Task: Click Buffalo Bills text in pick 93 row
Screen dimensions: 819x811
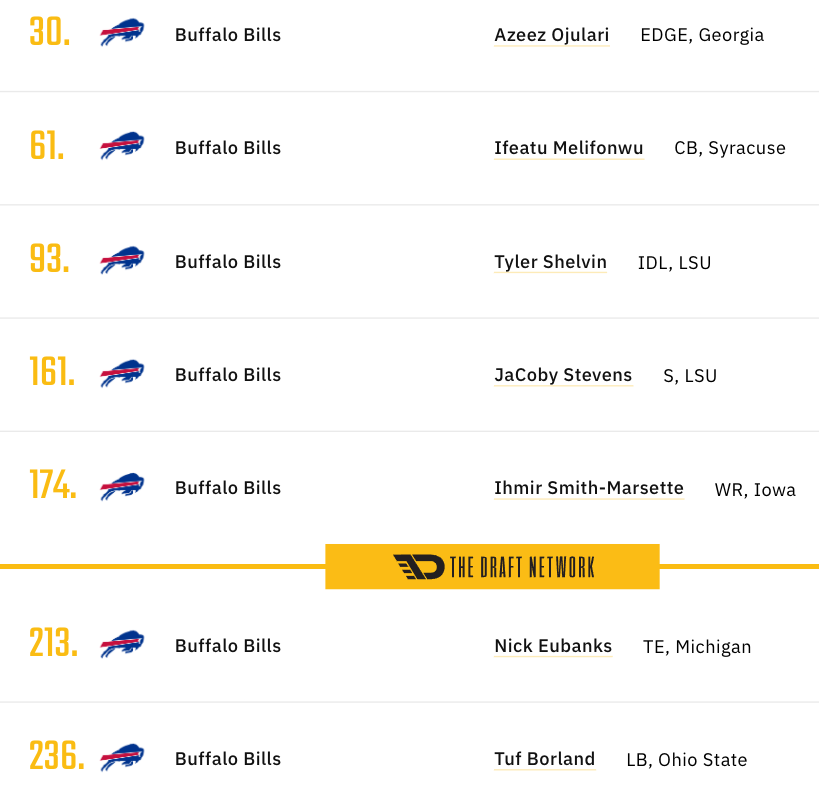Action: [x=228, y=262]
